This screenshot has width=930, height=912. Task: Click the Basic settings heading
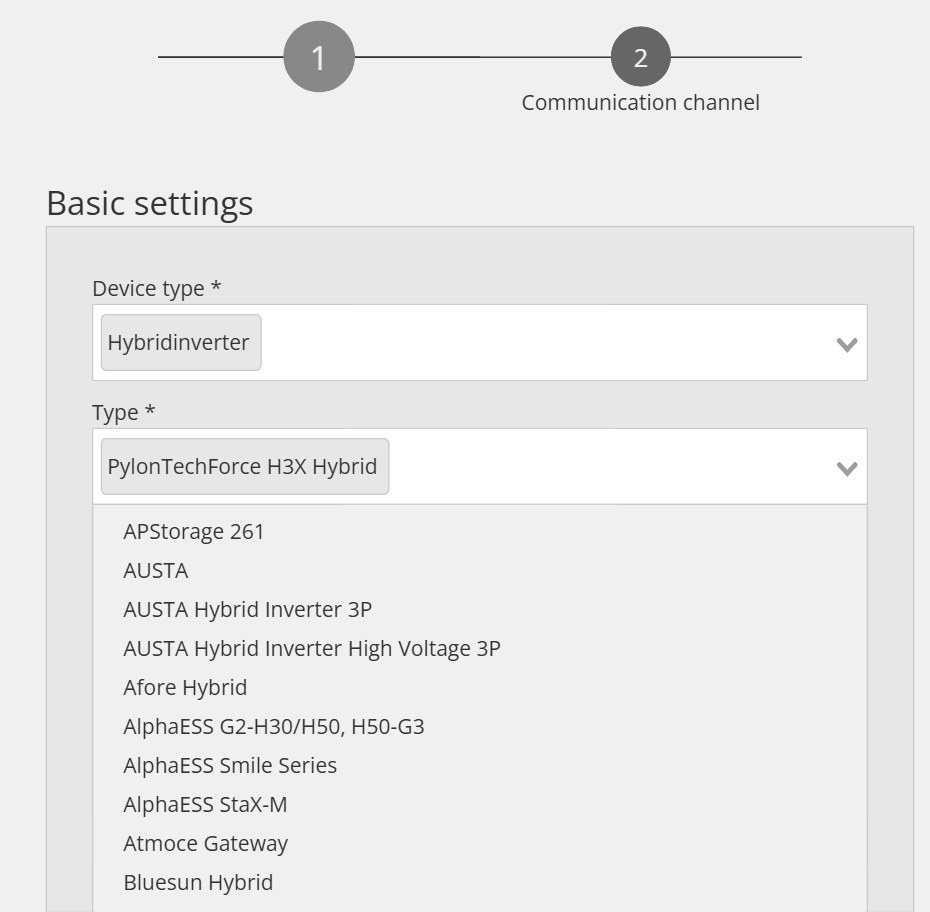150,203
